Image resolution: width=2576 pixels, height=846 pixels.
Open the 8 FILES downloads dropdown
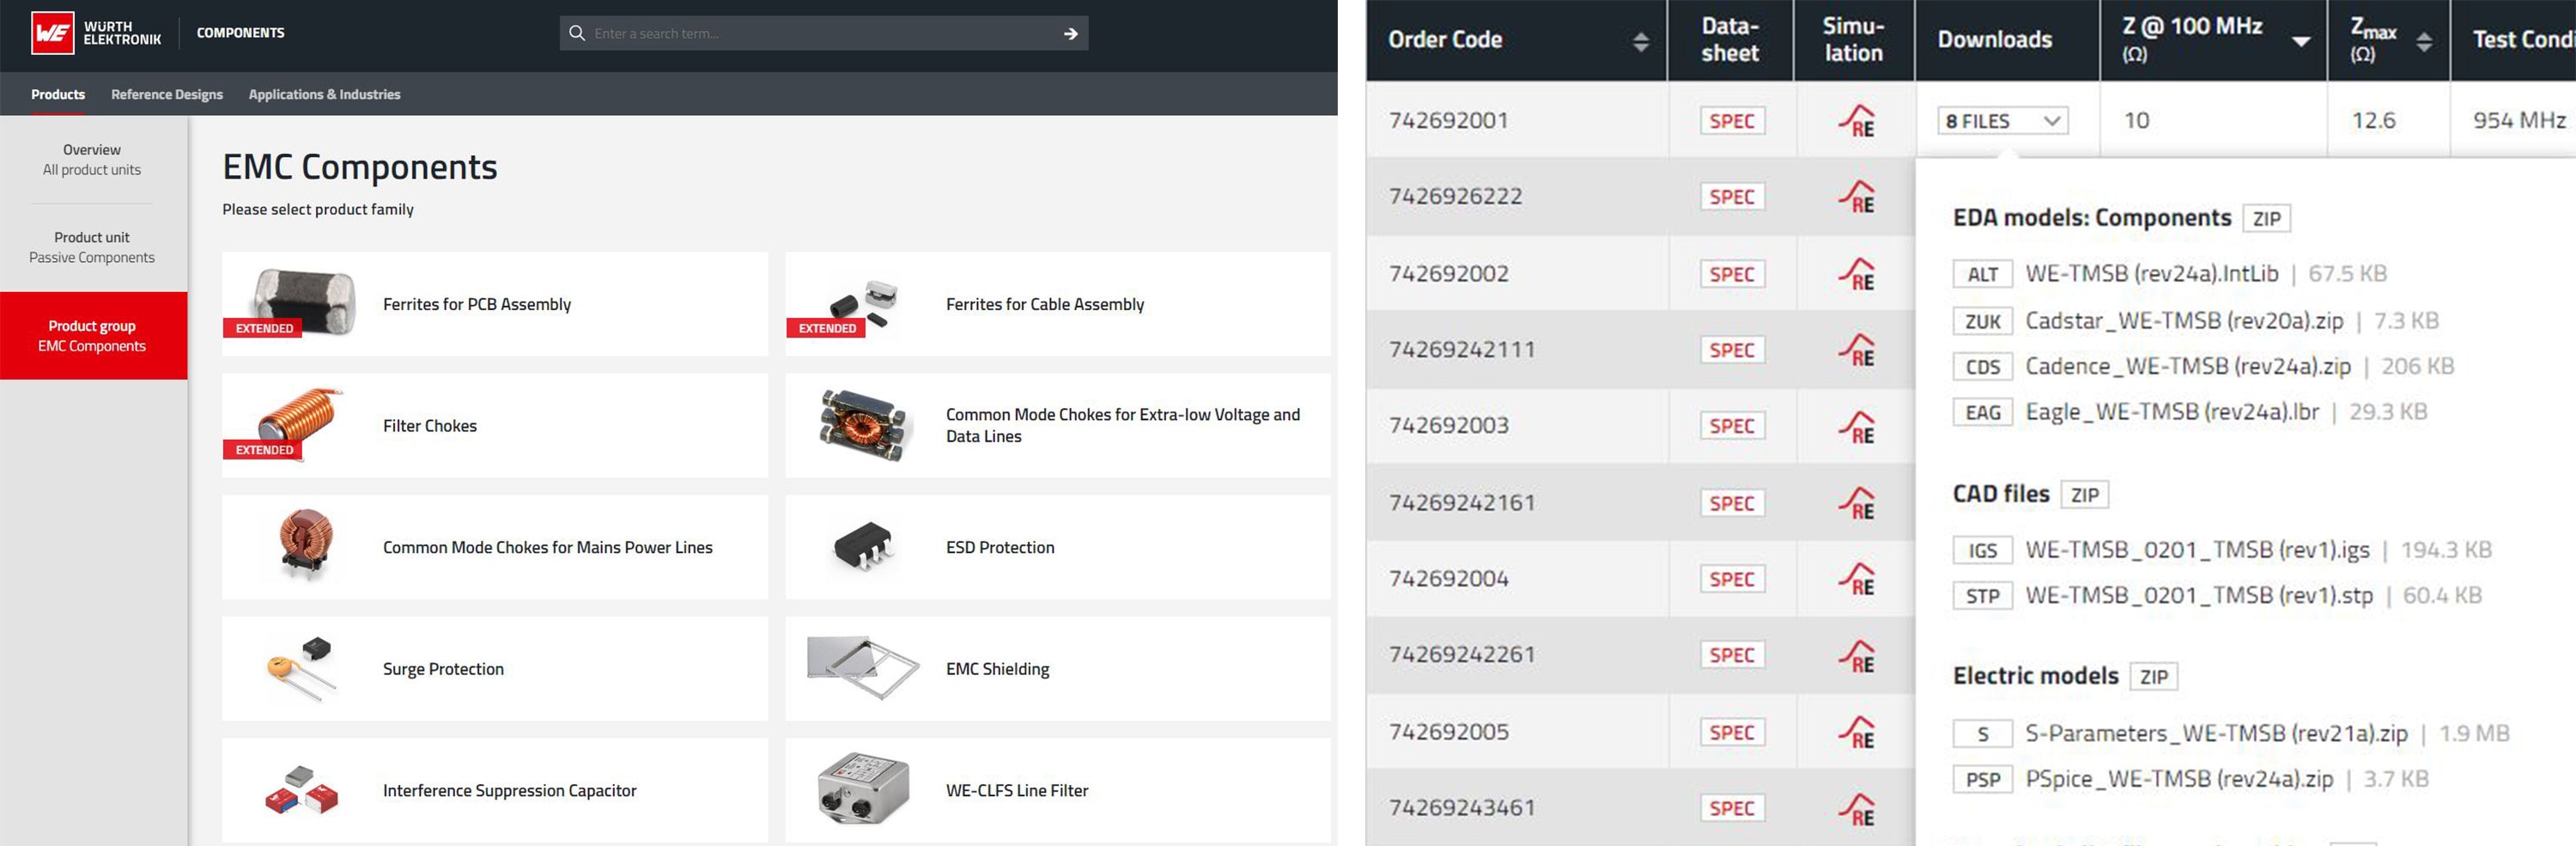click(2000, 120)
